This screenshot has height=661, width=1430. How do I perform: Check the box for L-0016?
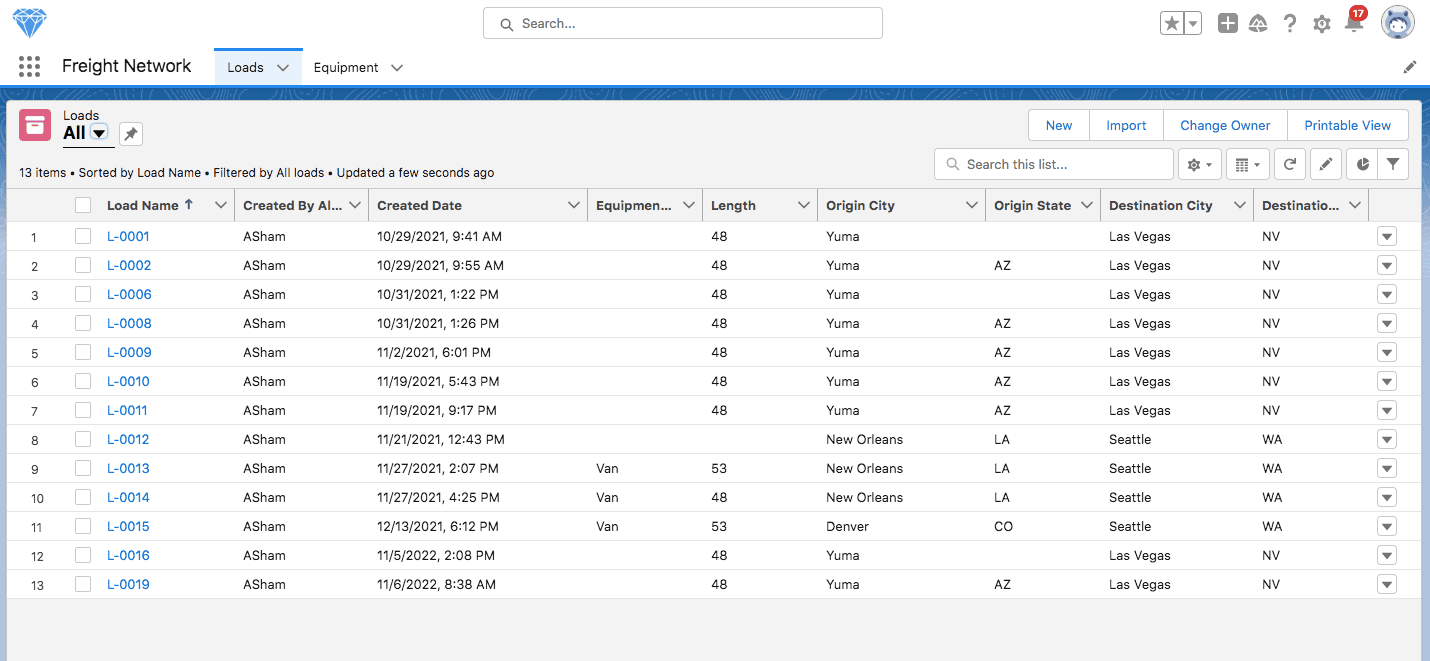coord(83,555)
